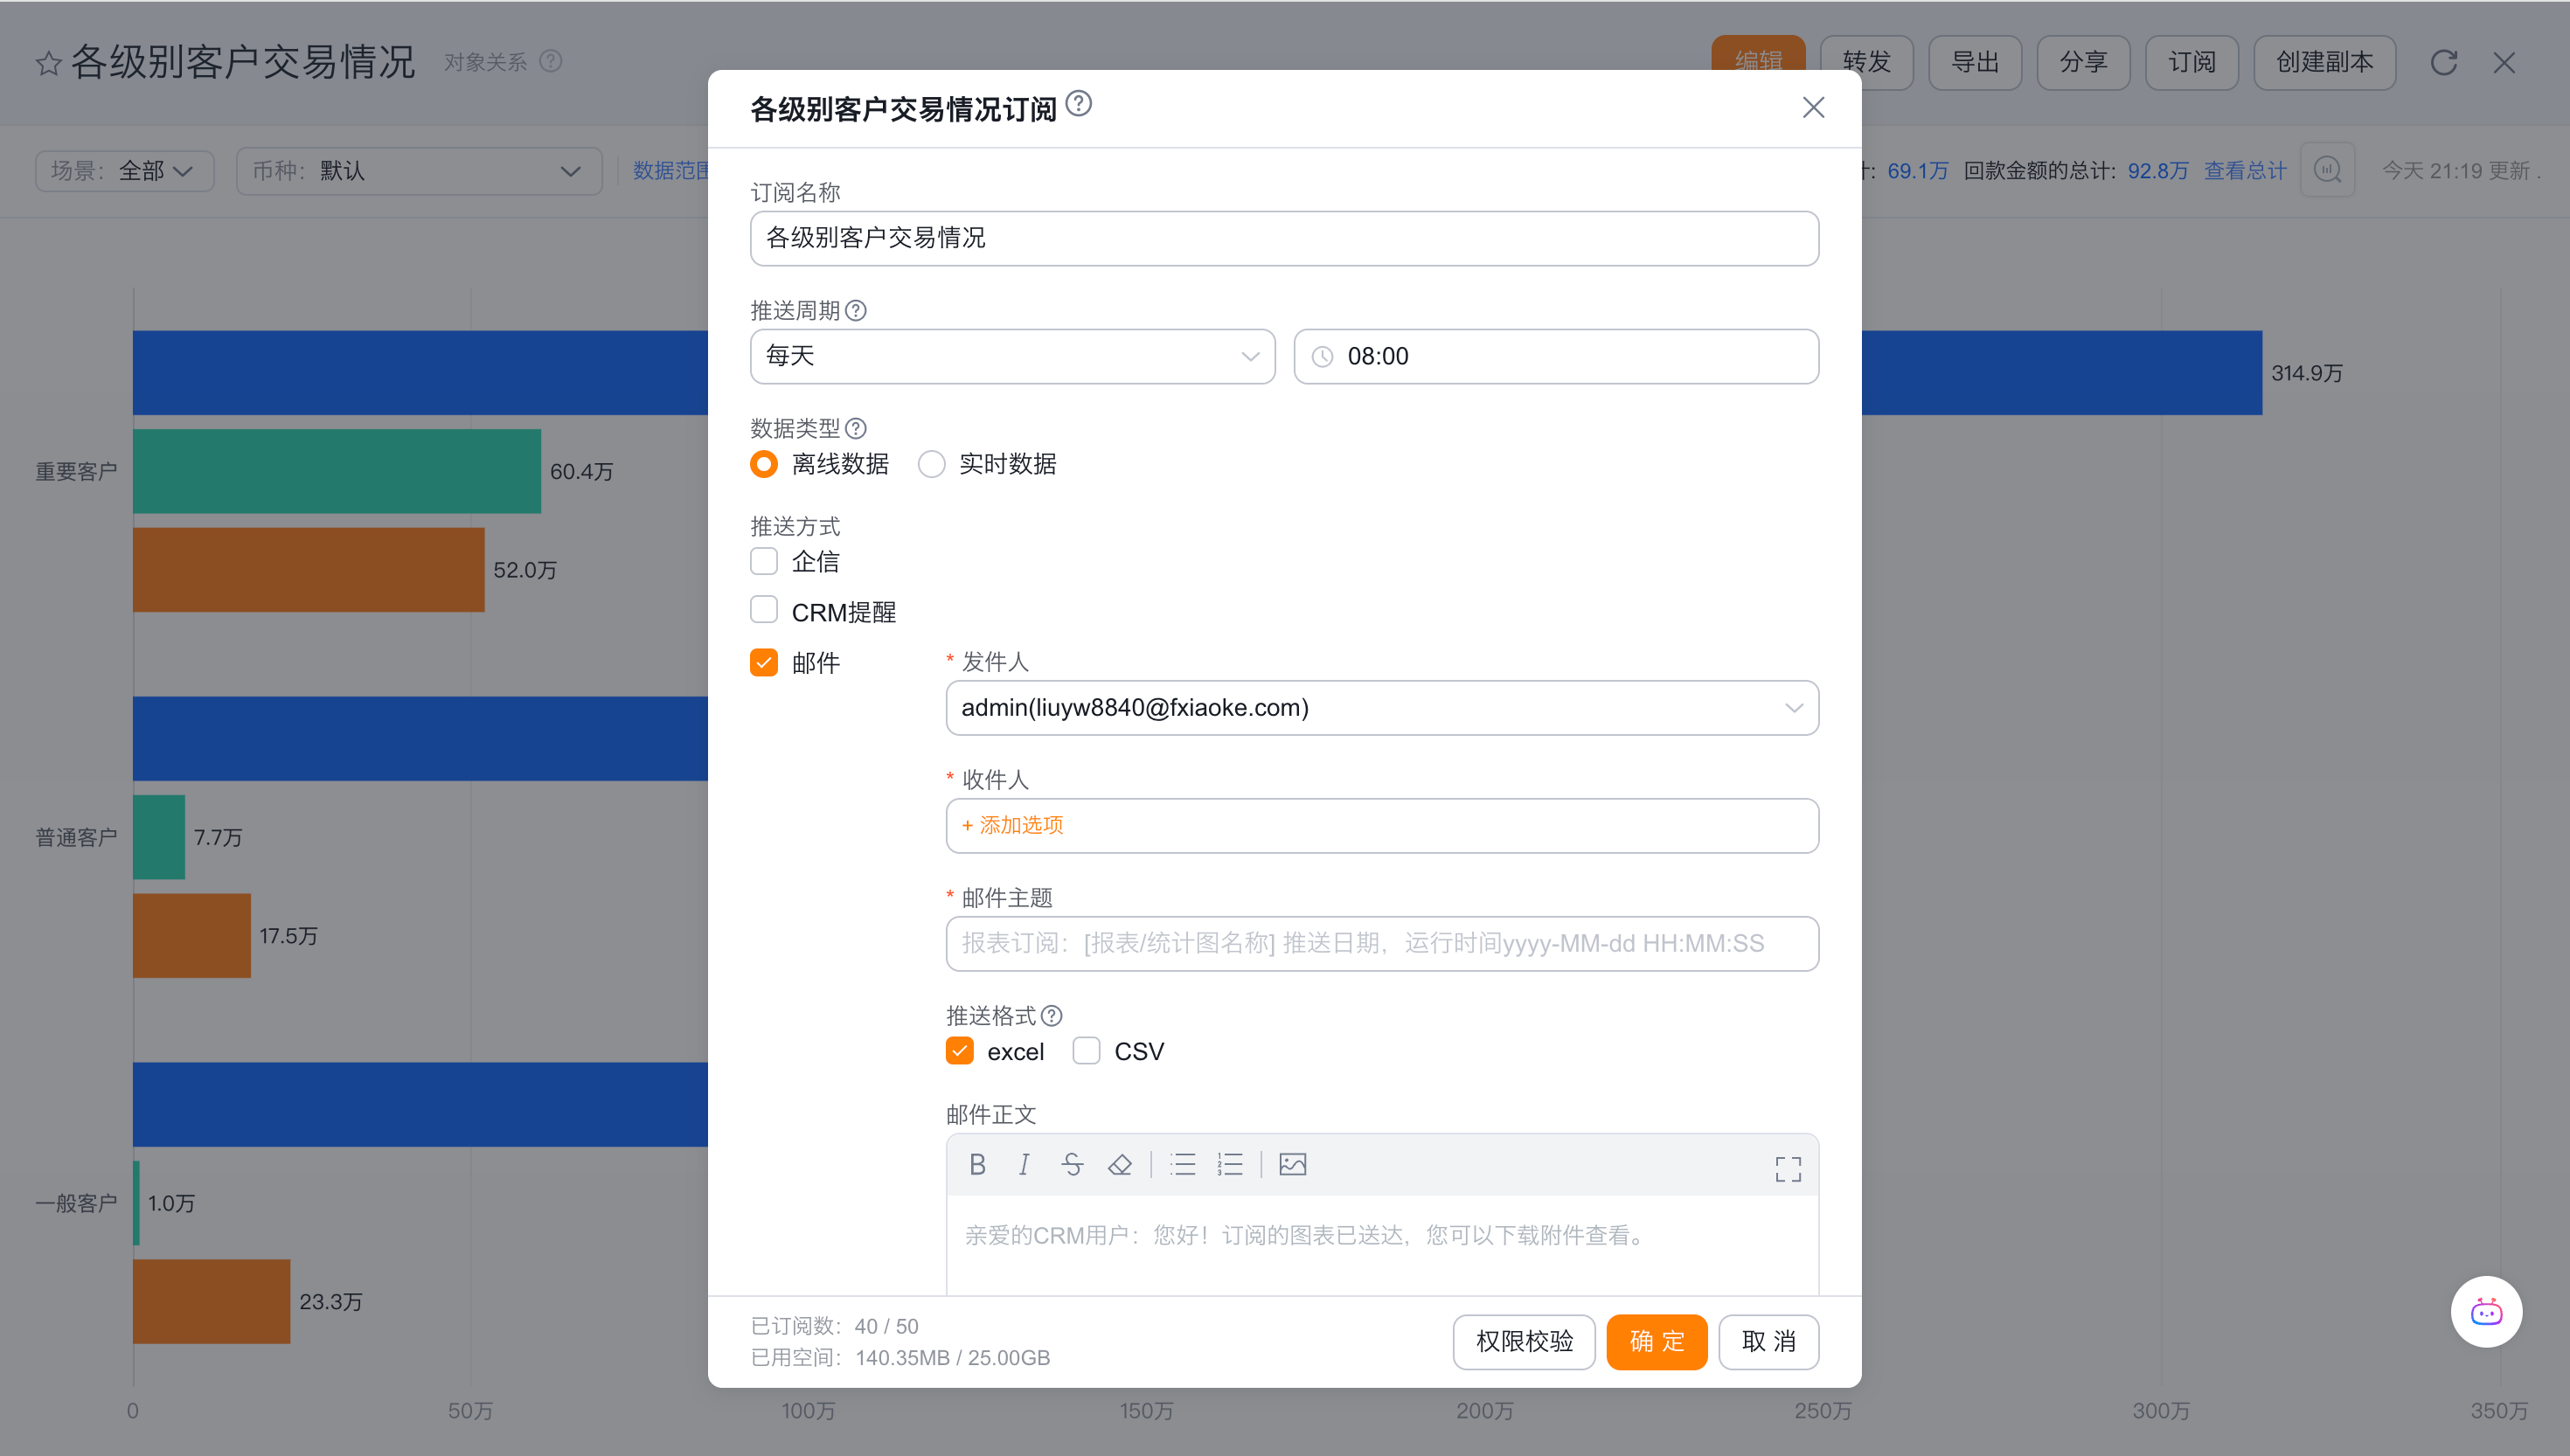
Task: Click the Italic formatting icon
Action: point(1024,1165)
